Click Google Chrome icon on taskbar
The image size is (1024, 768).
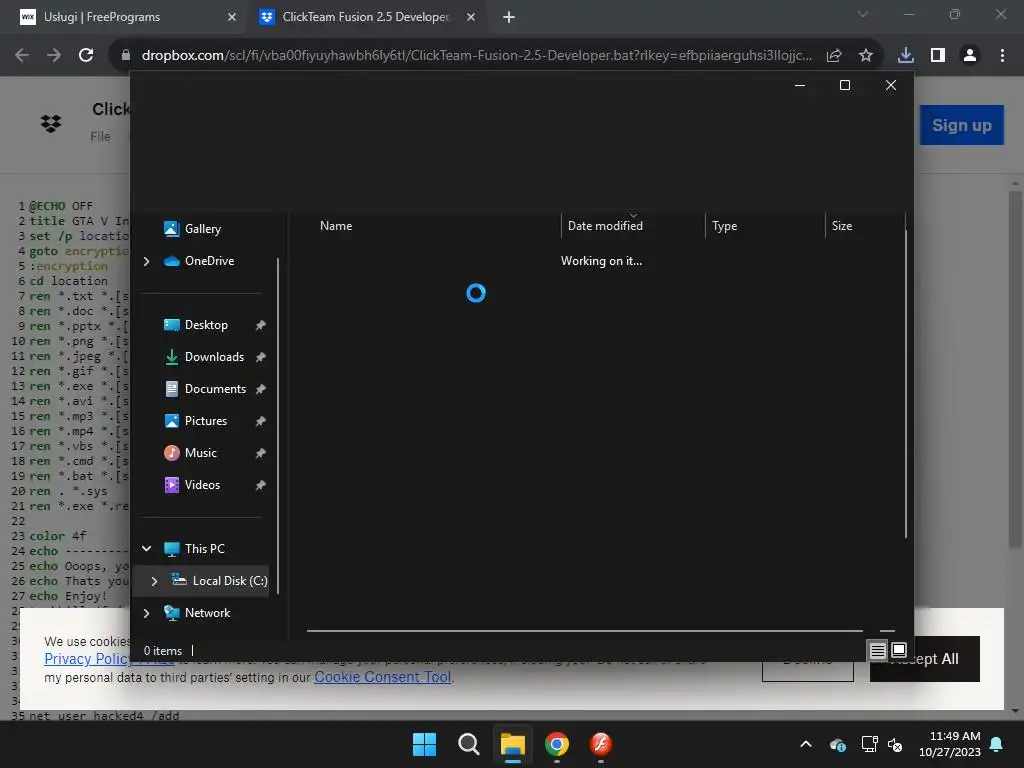pos(556,744)
